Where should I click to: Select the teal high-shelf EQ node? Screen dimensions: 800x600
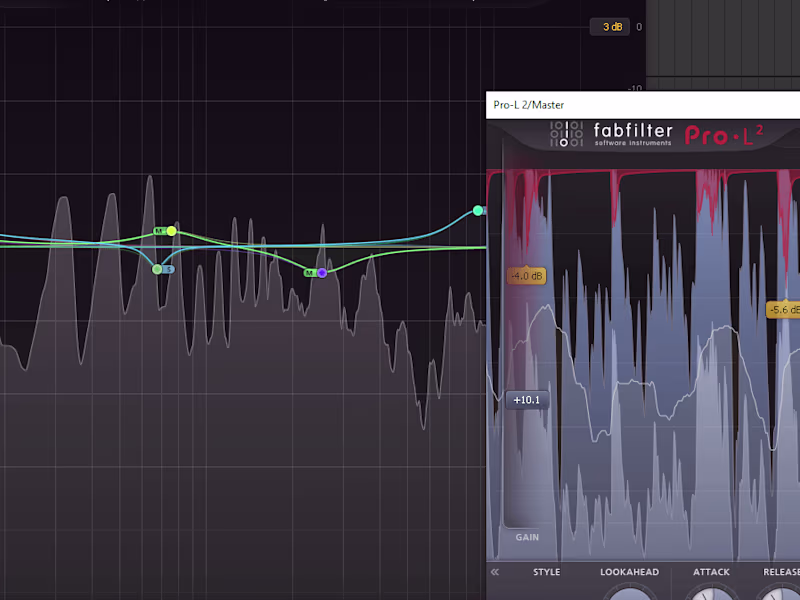(478, 210)
